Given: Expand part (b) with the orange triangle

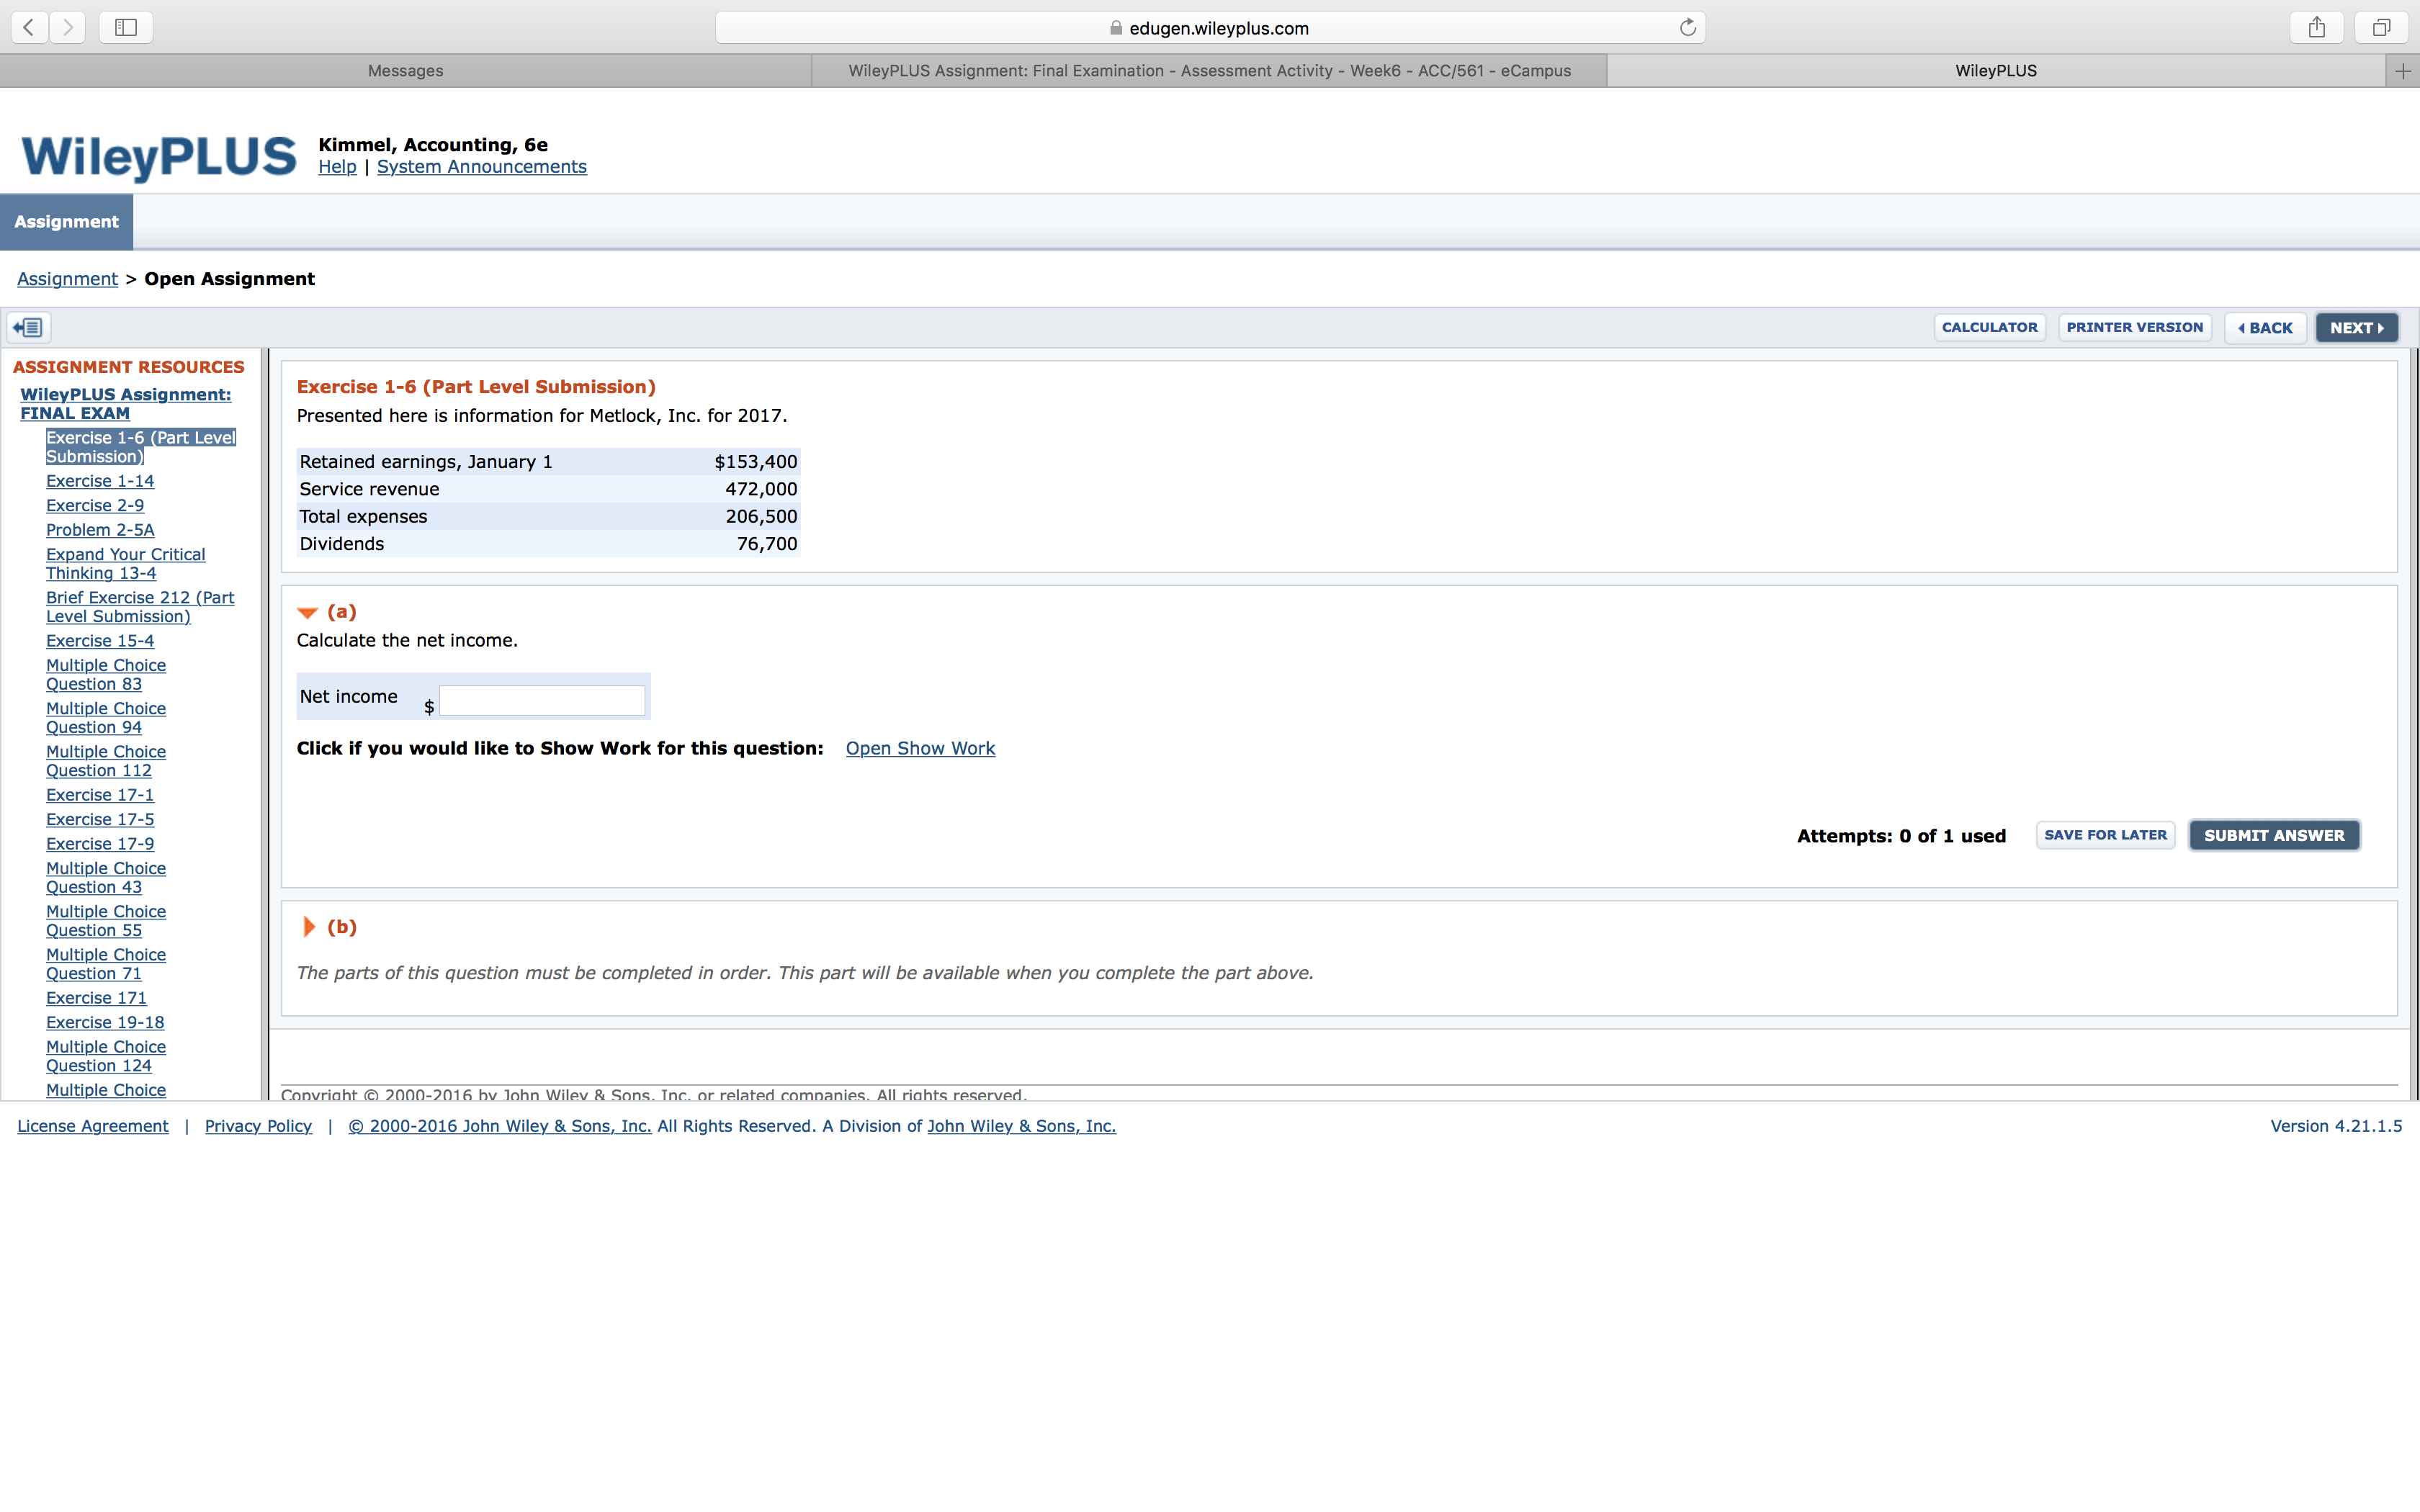Looking at the screenshot, I should pyautogui.click(x=309, y=927).
